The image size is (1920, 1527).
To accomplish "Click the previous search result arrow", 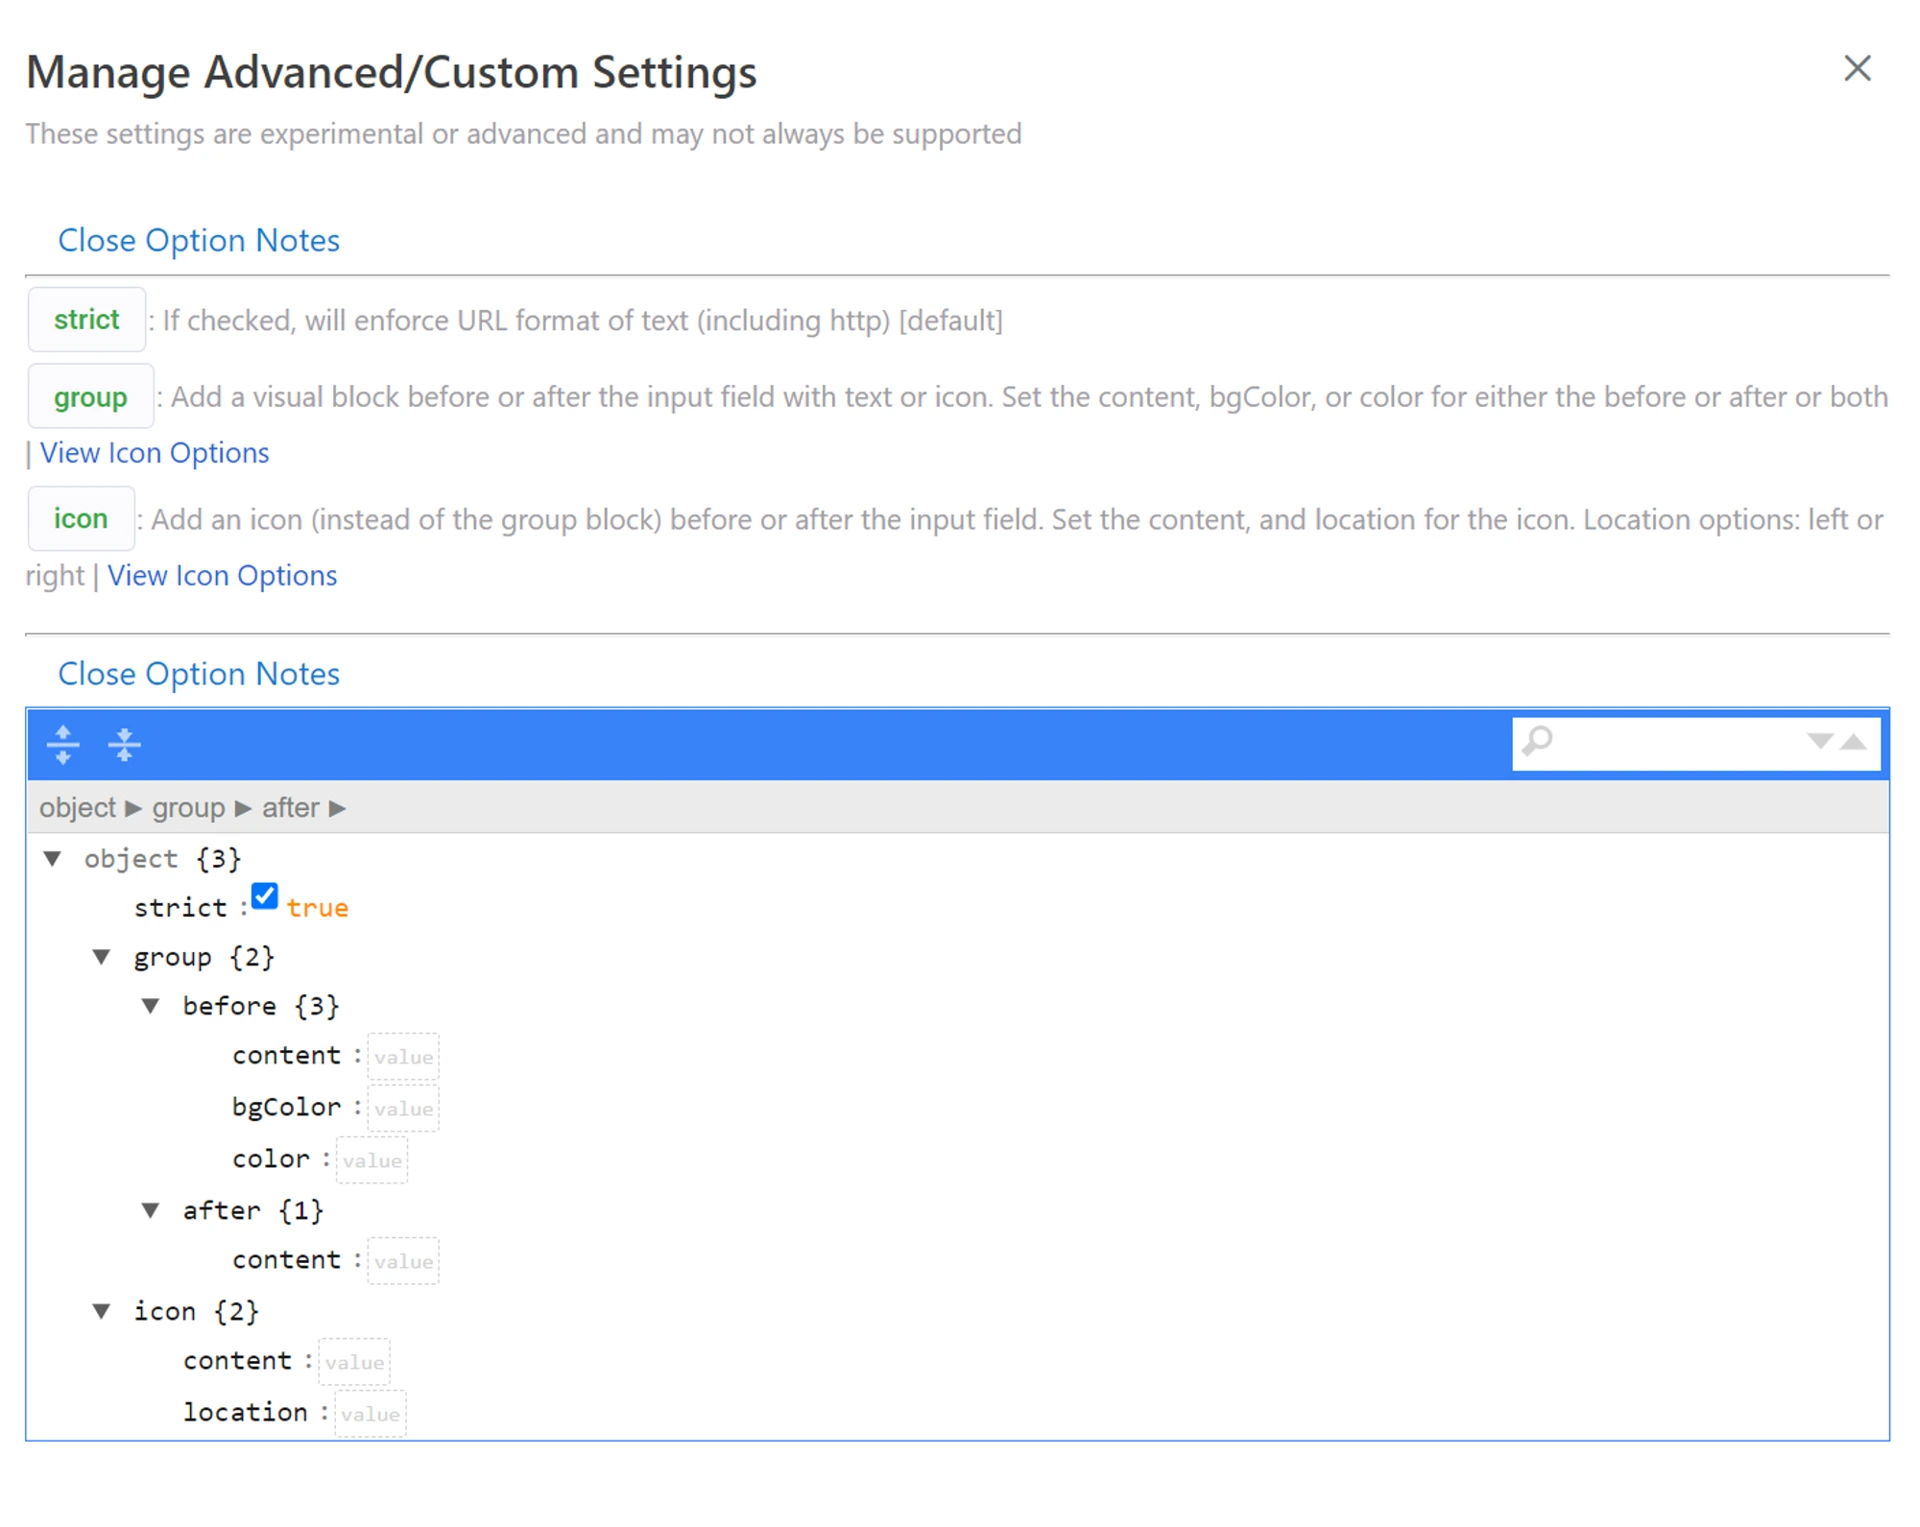I will pos(1854,742).
